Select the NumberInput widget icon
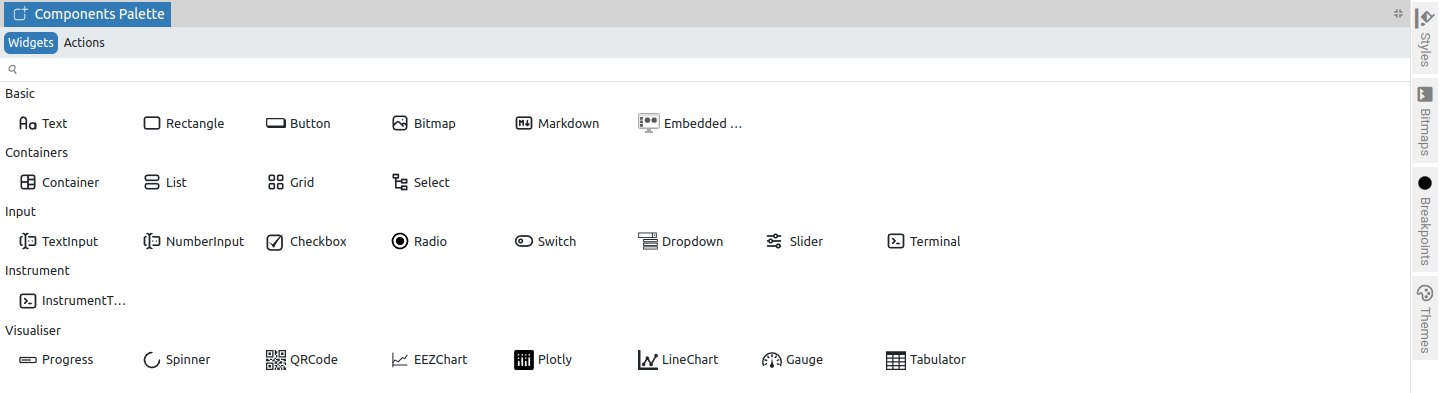The image size is (1440, 393). (152, 242)
